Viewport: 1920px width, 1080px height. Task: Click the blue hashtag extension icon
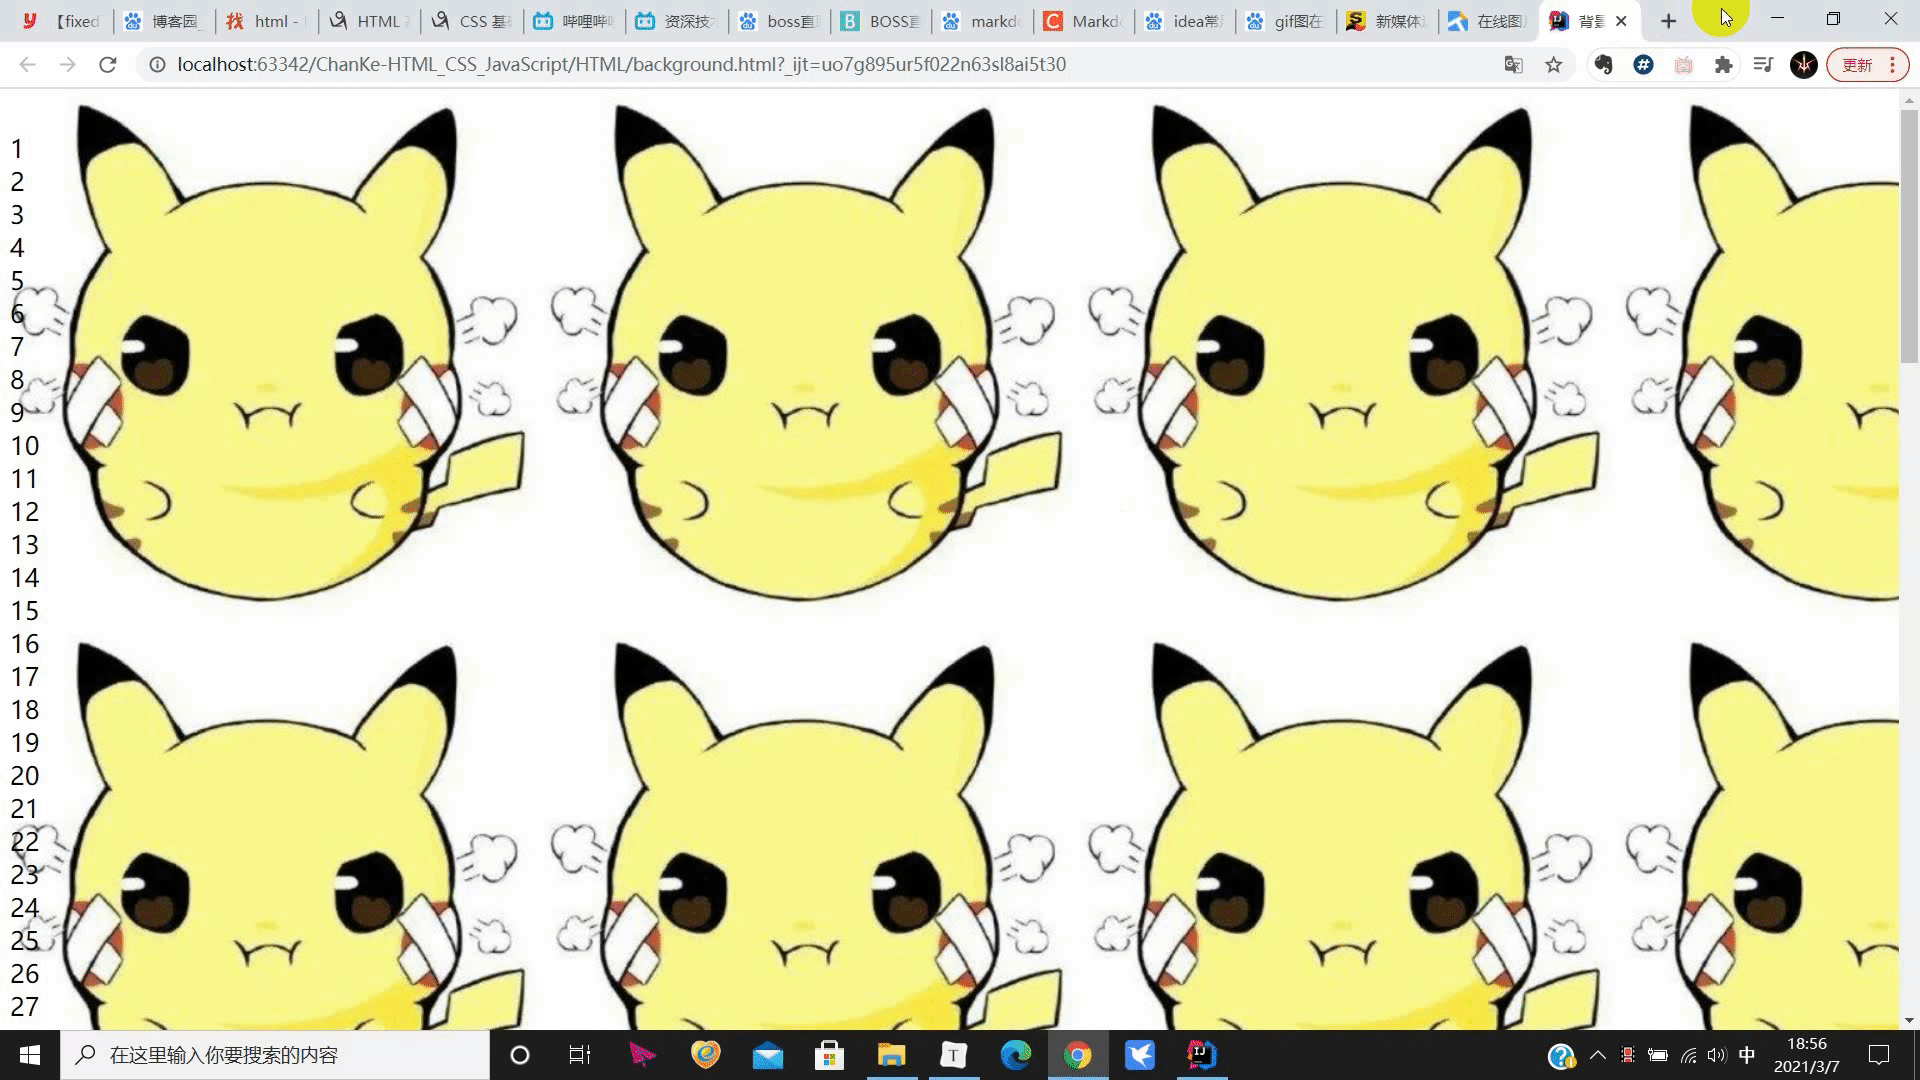(1643, 65)
